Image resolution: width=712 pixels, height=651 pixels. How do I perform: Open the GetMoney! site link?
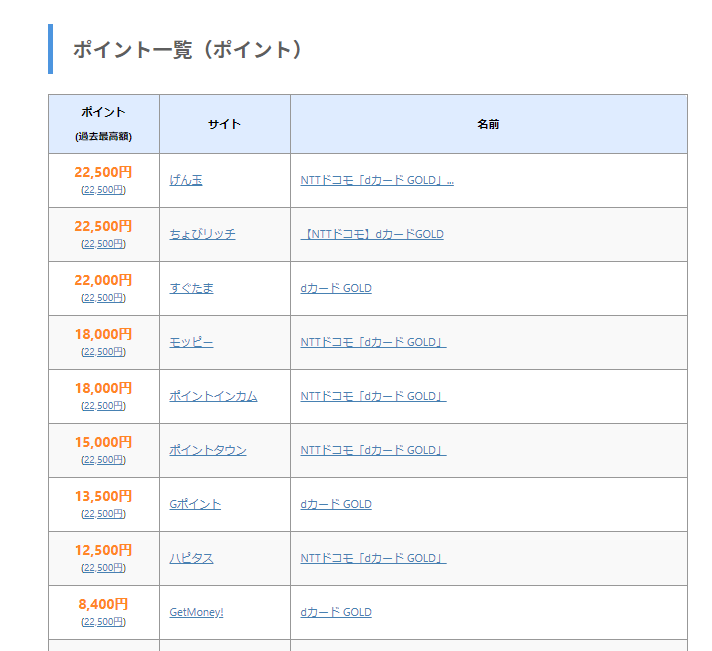196,612
